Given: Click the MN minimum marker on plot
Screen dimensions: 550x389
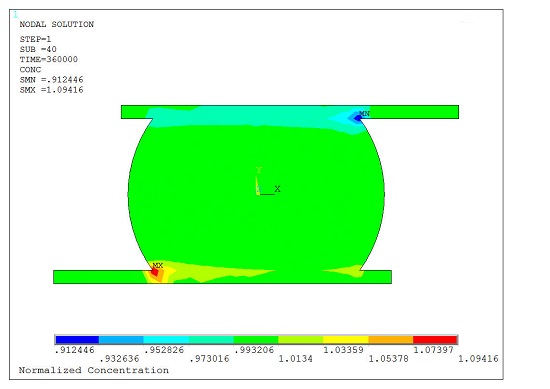Looking at the screenshot, I should 364,113.
